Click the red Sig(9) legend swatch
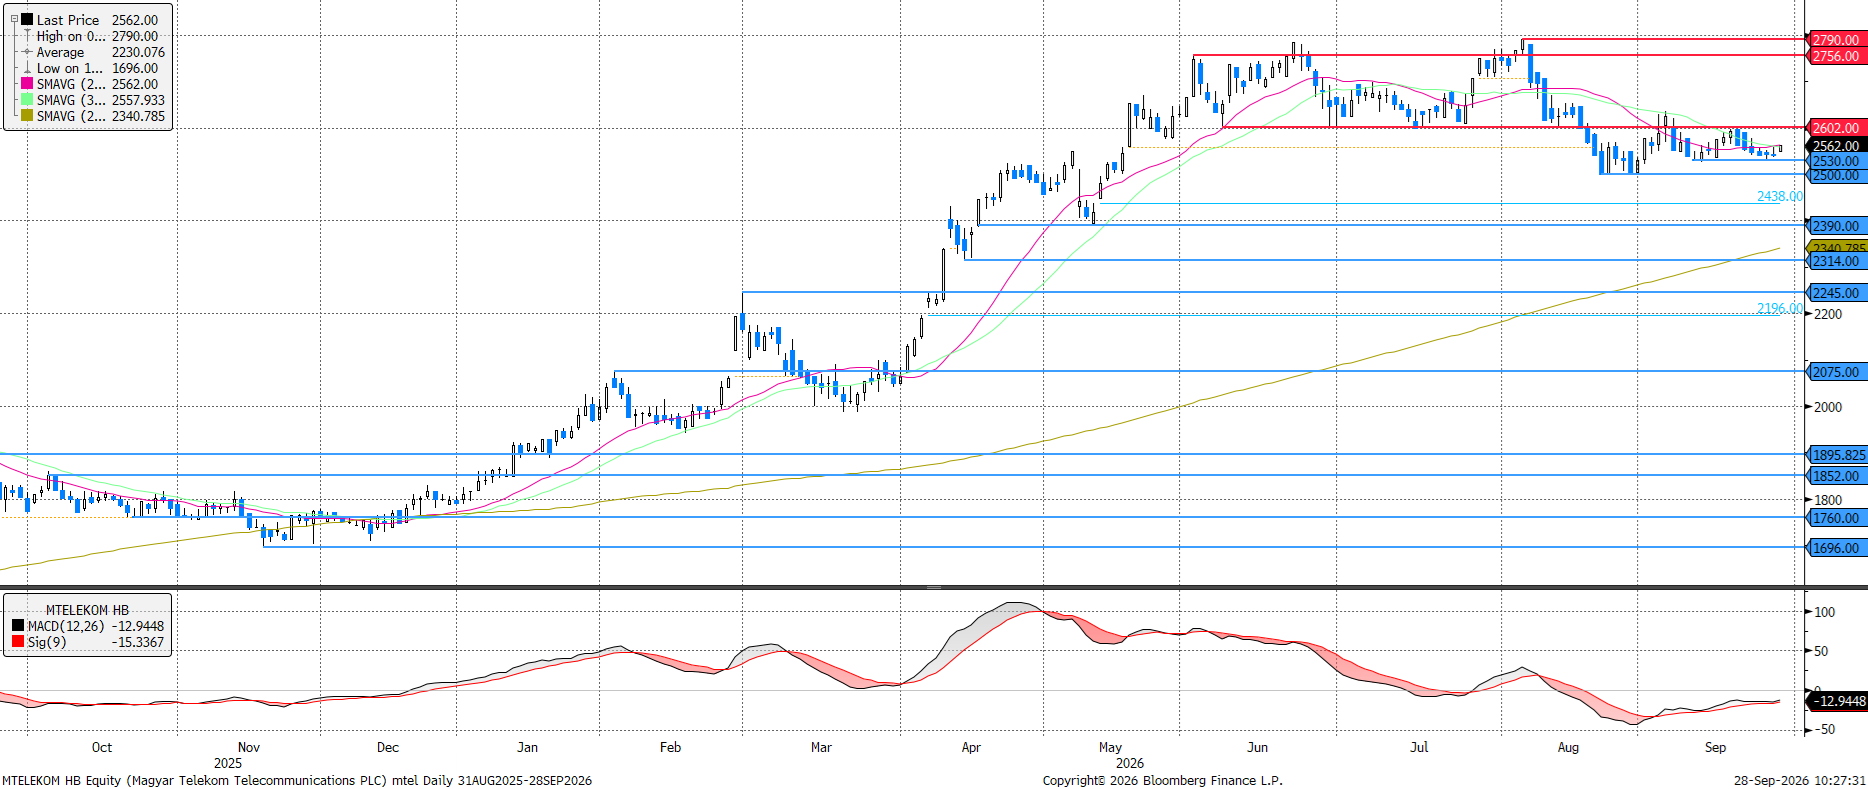 tap(18, 642)
